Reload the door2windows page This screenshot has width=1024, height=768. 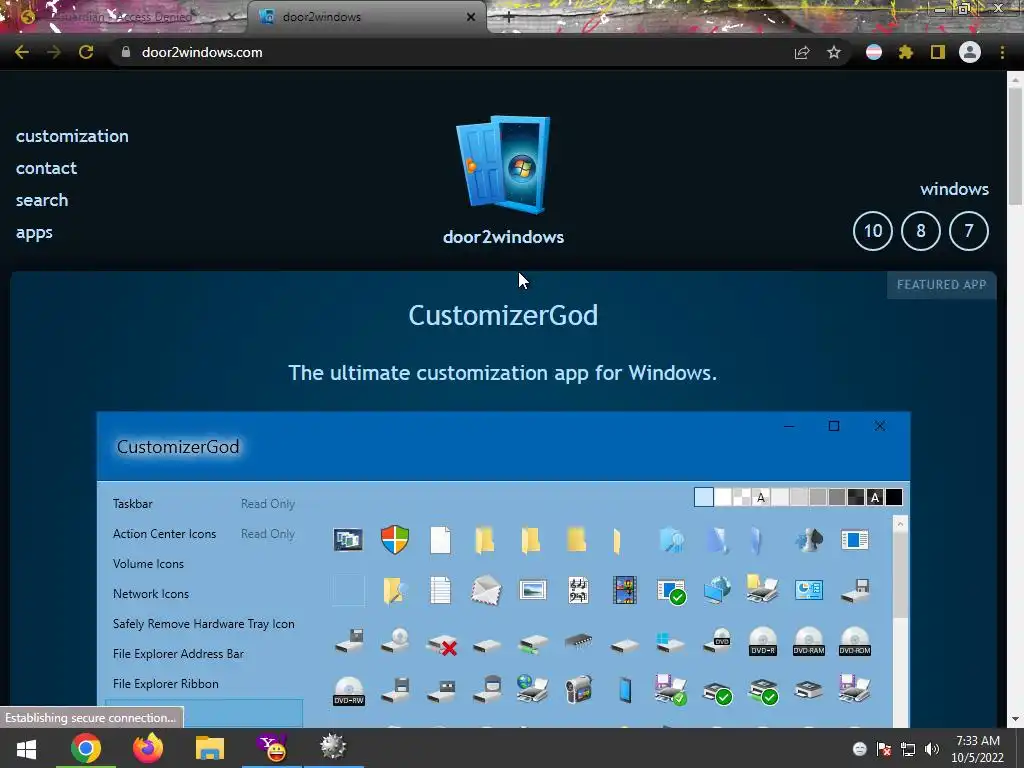86,52
